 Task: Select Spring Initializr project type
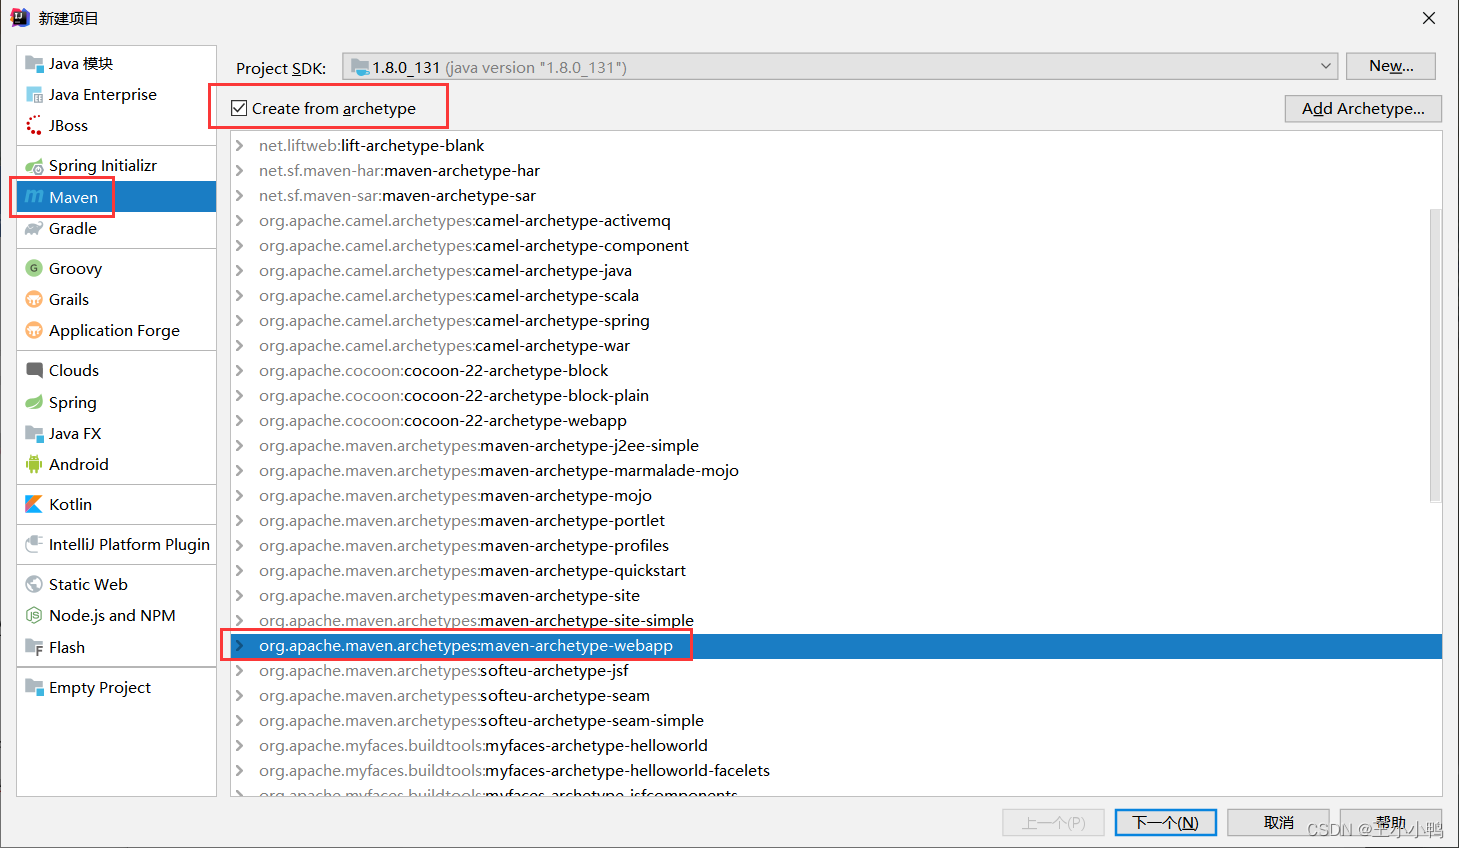(116, 165)
